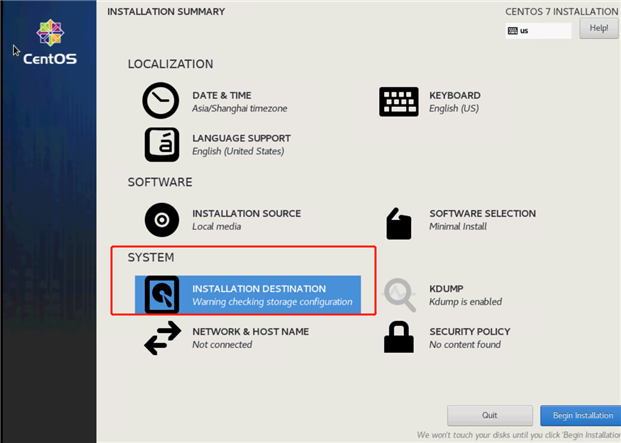Select NETWORK & HOST NAME label
This screenshot has width=621, height=443.
[x=250, y=331]
